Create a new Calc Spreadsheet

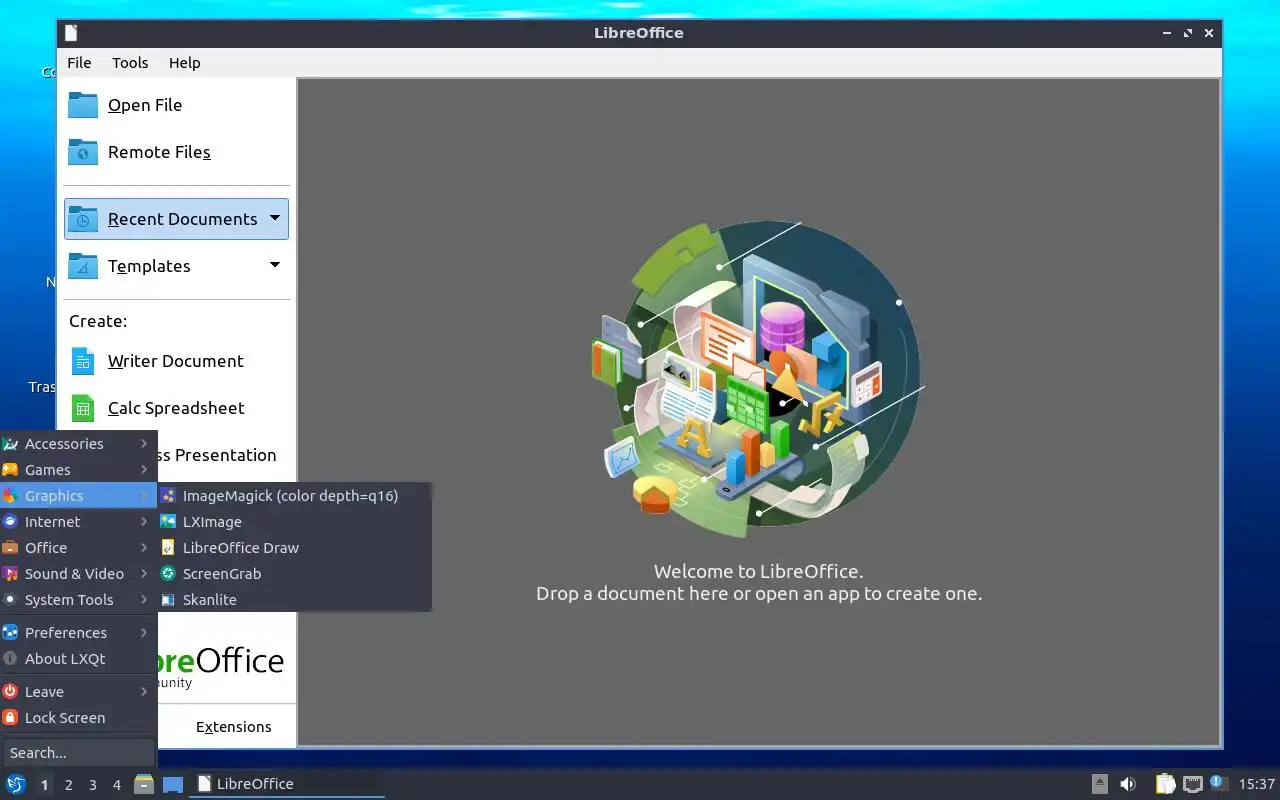[x=177, y=408]
